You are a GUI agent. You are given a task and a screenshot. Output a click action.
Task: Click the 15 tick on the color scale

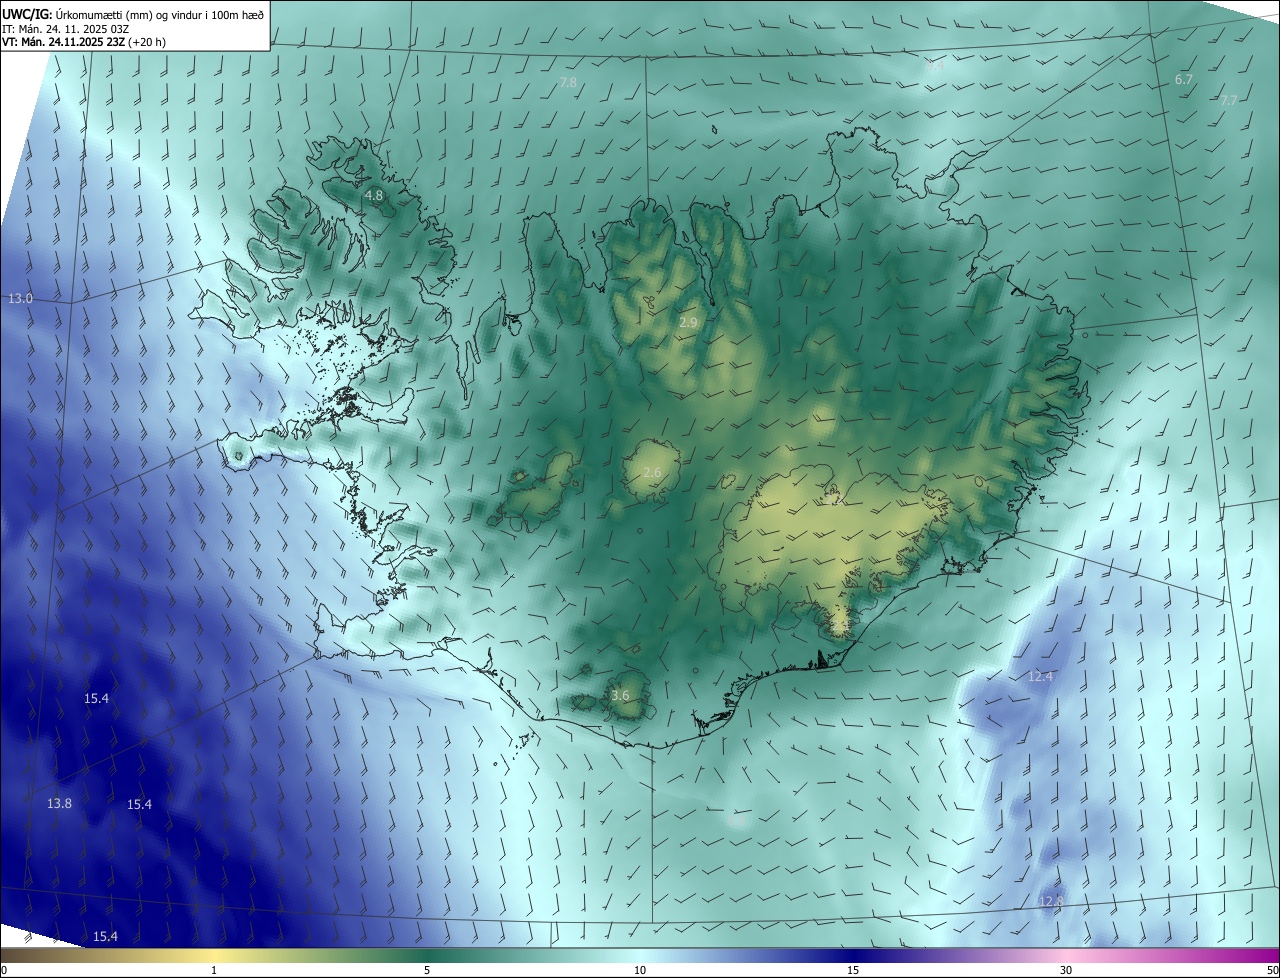click(x=853, y=970)
